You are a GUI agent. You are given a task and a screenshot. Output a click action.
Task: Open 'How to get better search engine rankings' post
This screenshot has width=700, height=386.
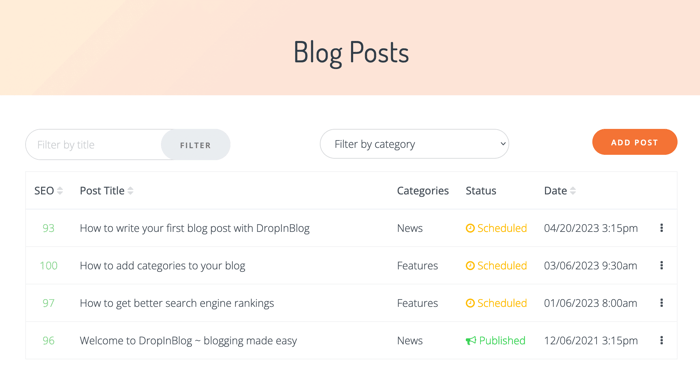(x=177, y=303)
